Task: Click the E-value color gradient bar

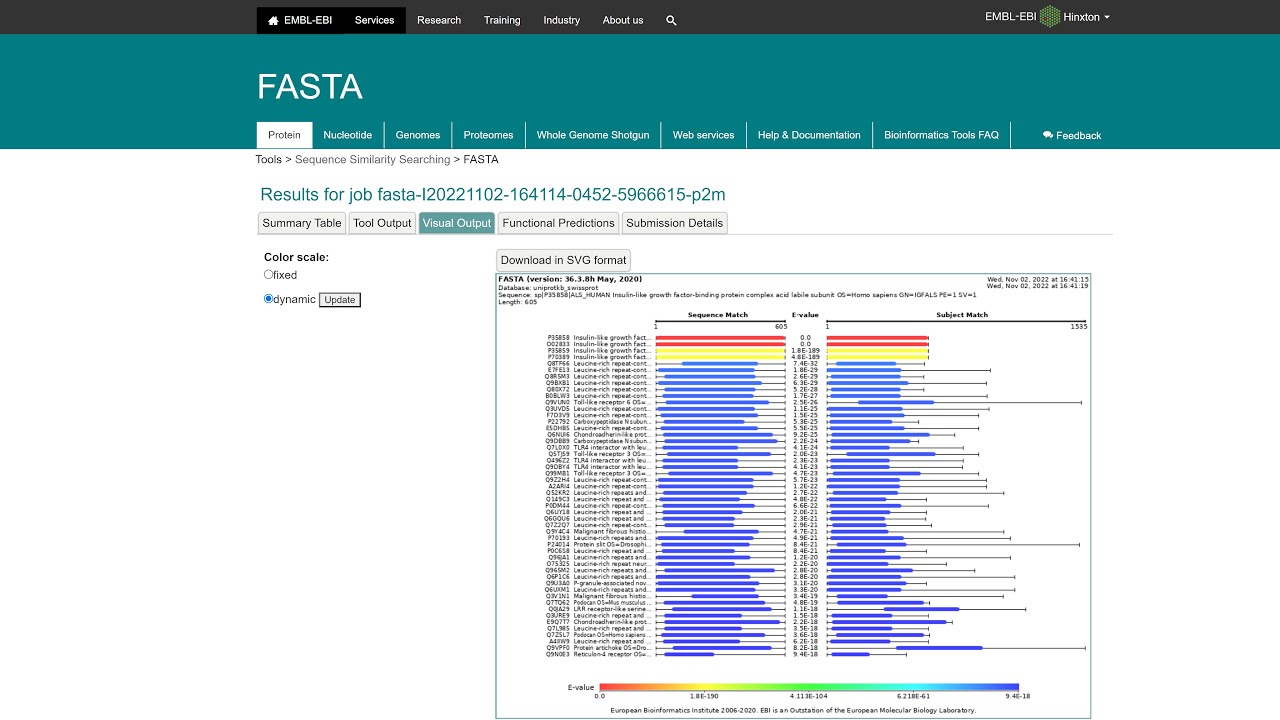Action: pyautogui.click(x=809, y=687)
